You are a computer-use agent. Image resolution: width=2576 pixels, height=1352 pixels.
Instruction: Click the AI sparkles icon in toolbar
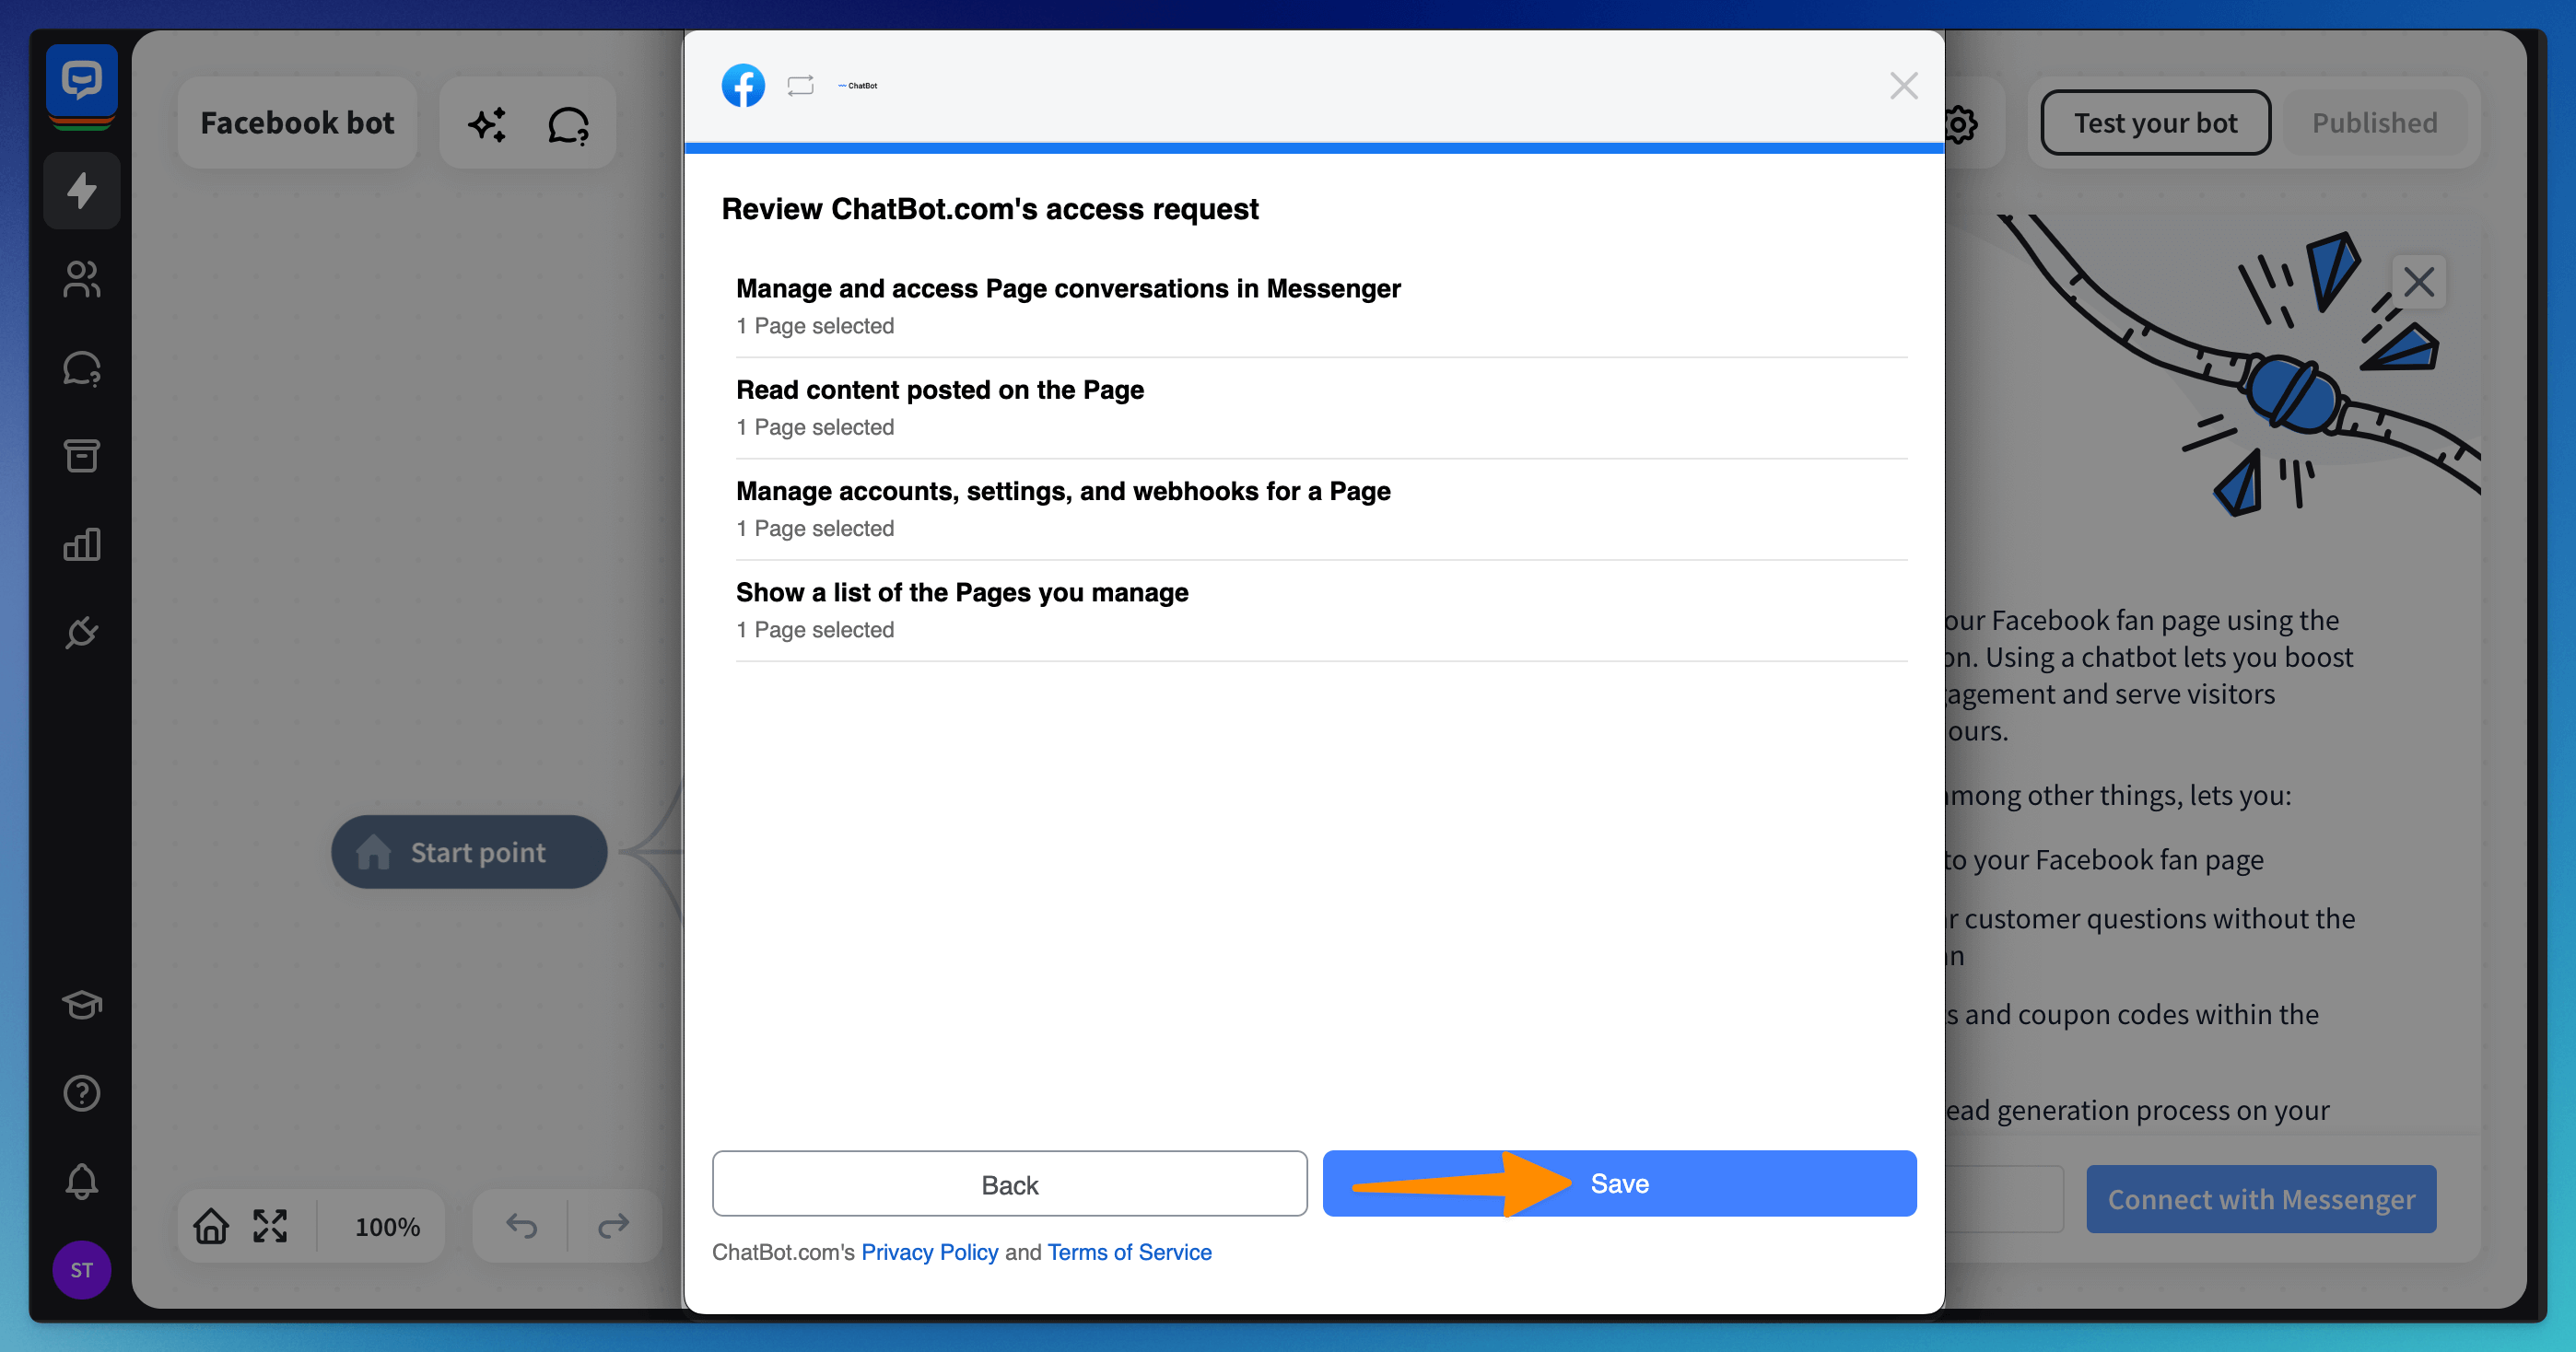tap(487, 124)
